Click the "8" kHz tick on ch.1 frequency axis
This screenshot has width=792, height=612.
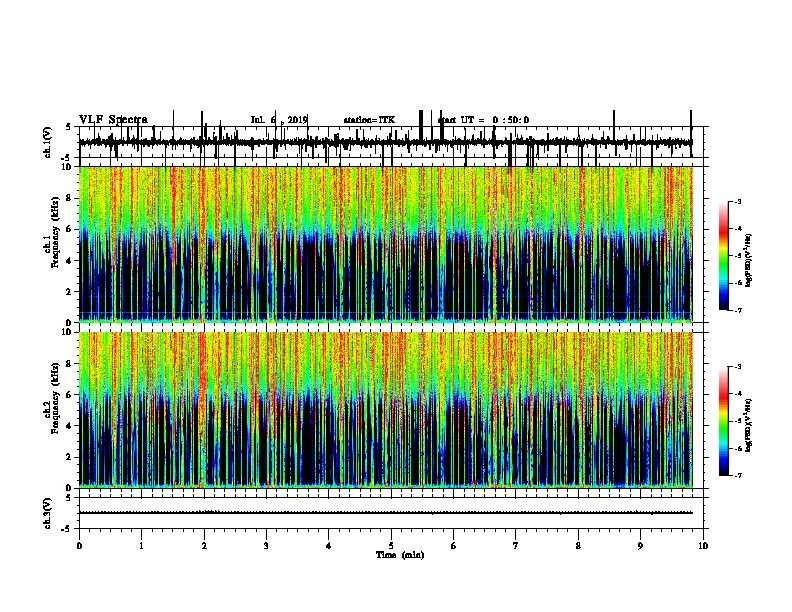70,198
